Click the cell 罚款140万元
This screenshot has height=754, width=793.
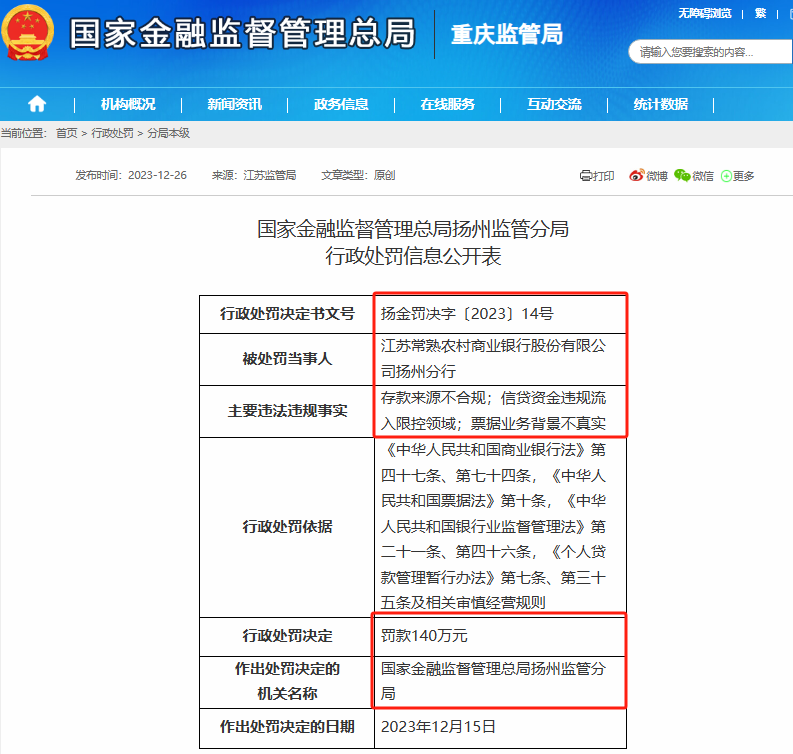[x=500, y=637]
